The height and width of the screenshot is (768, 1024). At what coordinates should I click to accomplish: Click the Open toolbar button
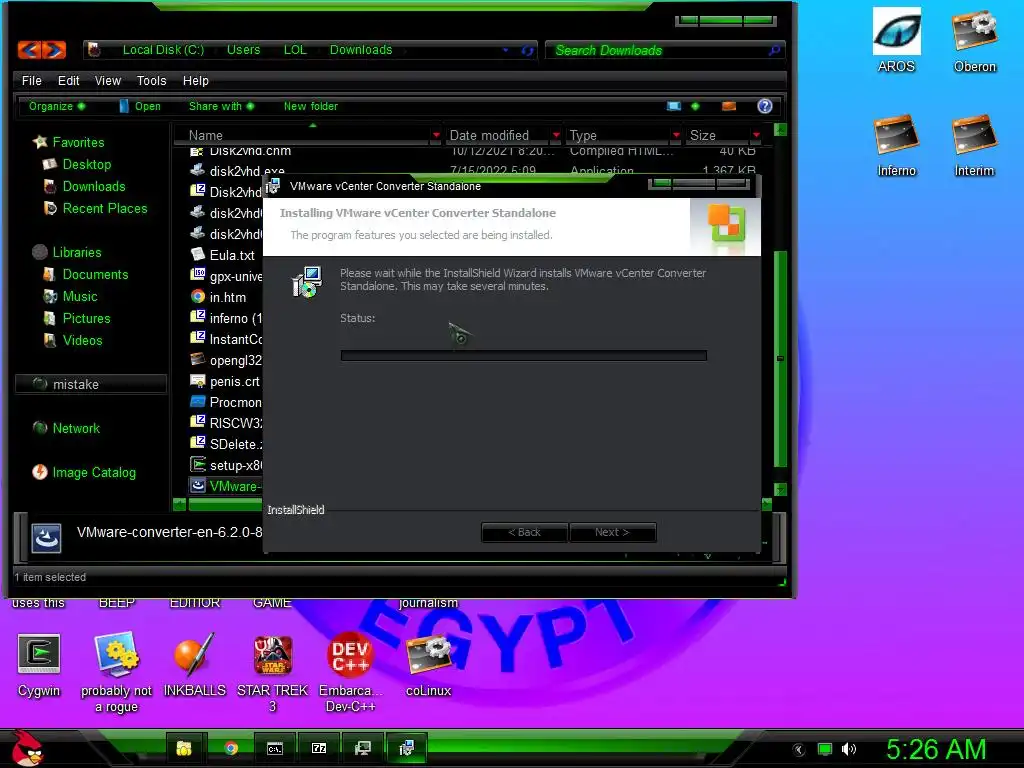click(140, 106)
